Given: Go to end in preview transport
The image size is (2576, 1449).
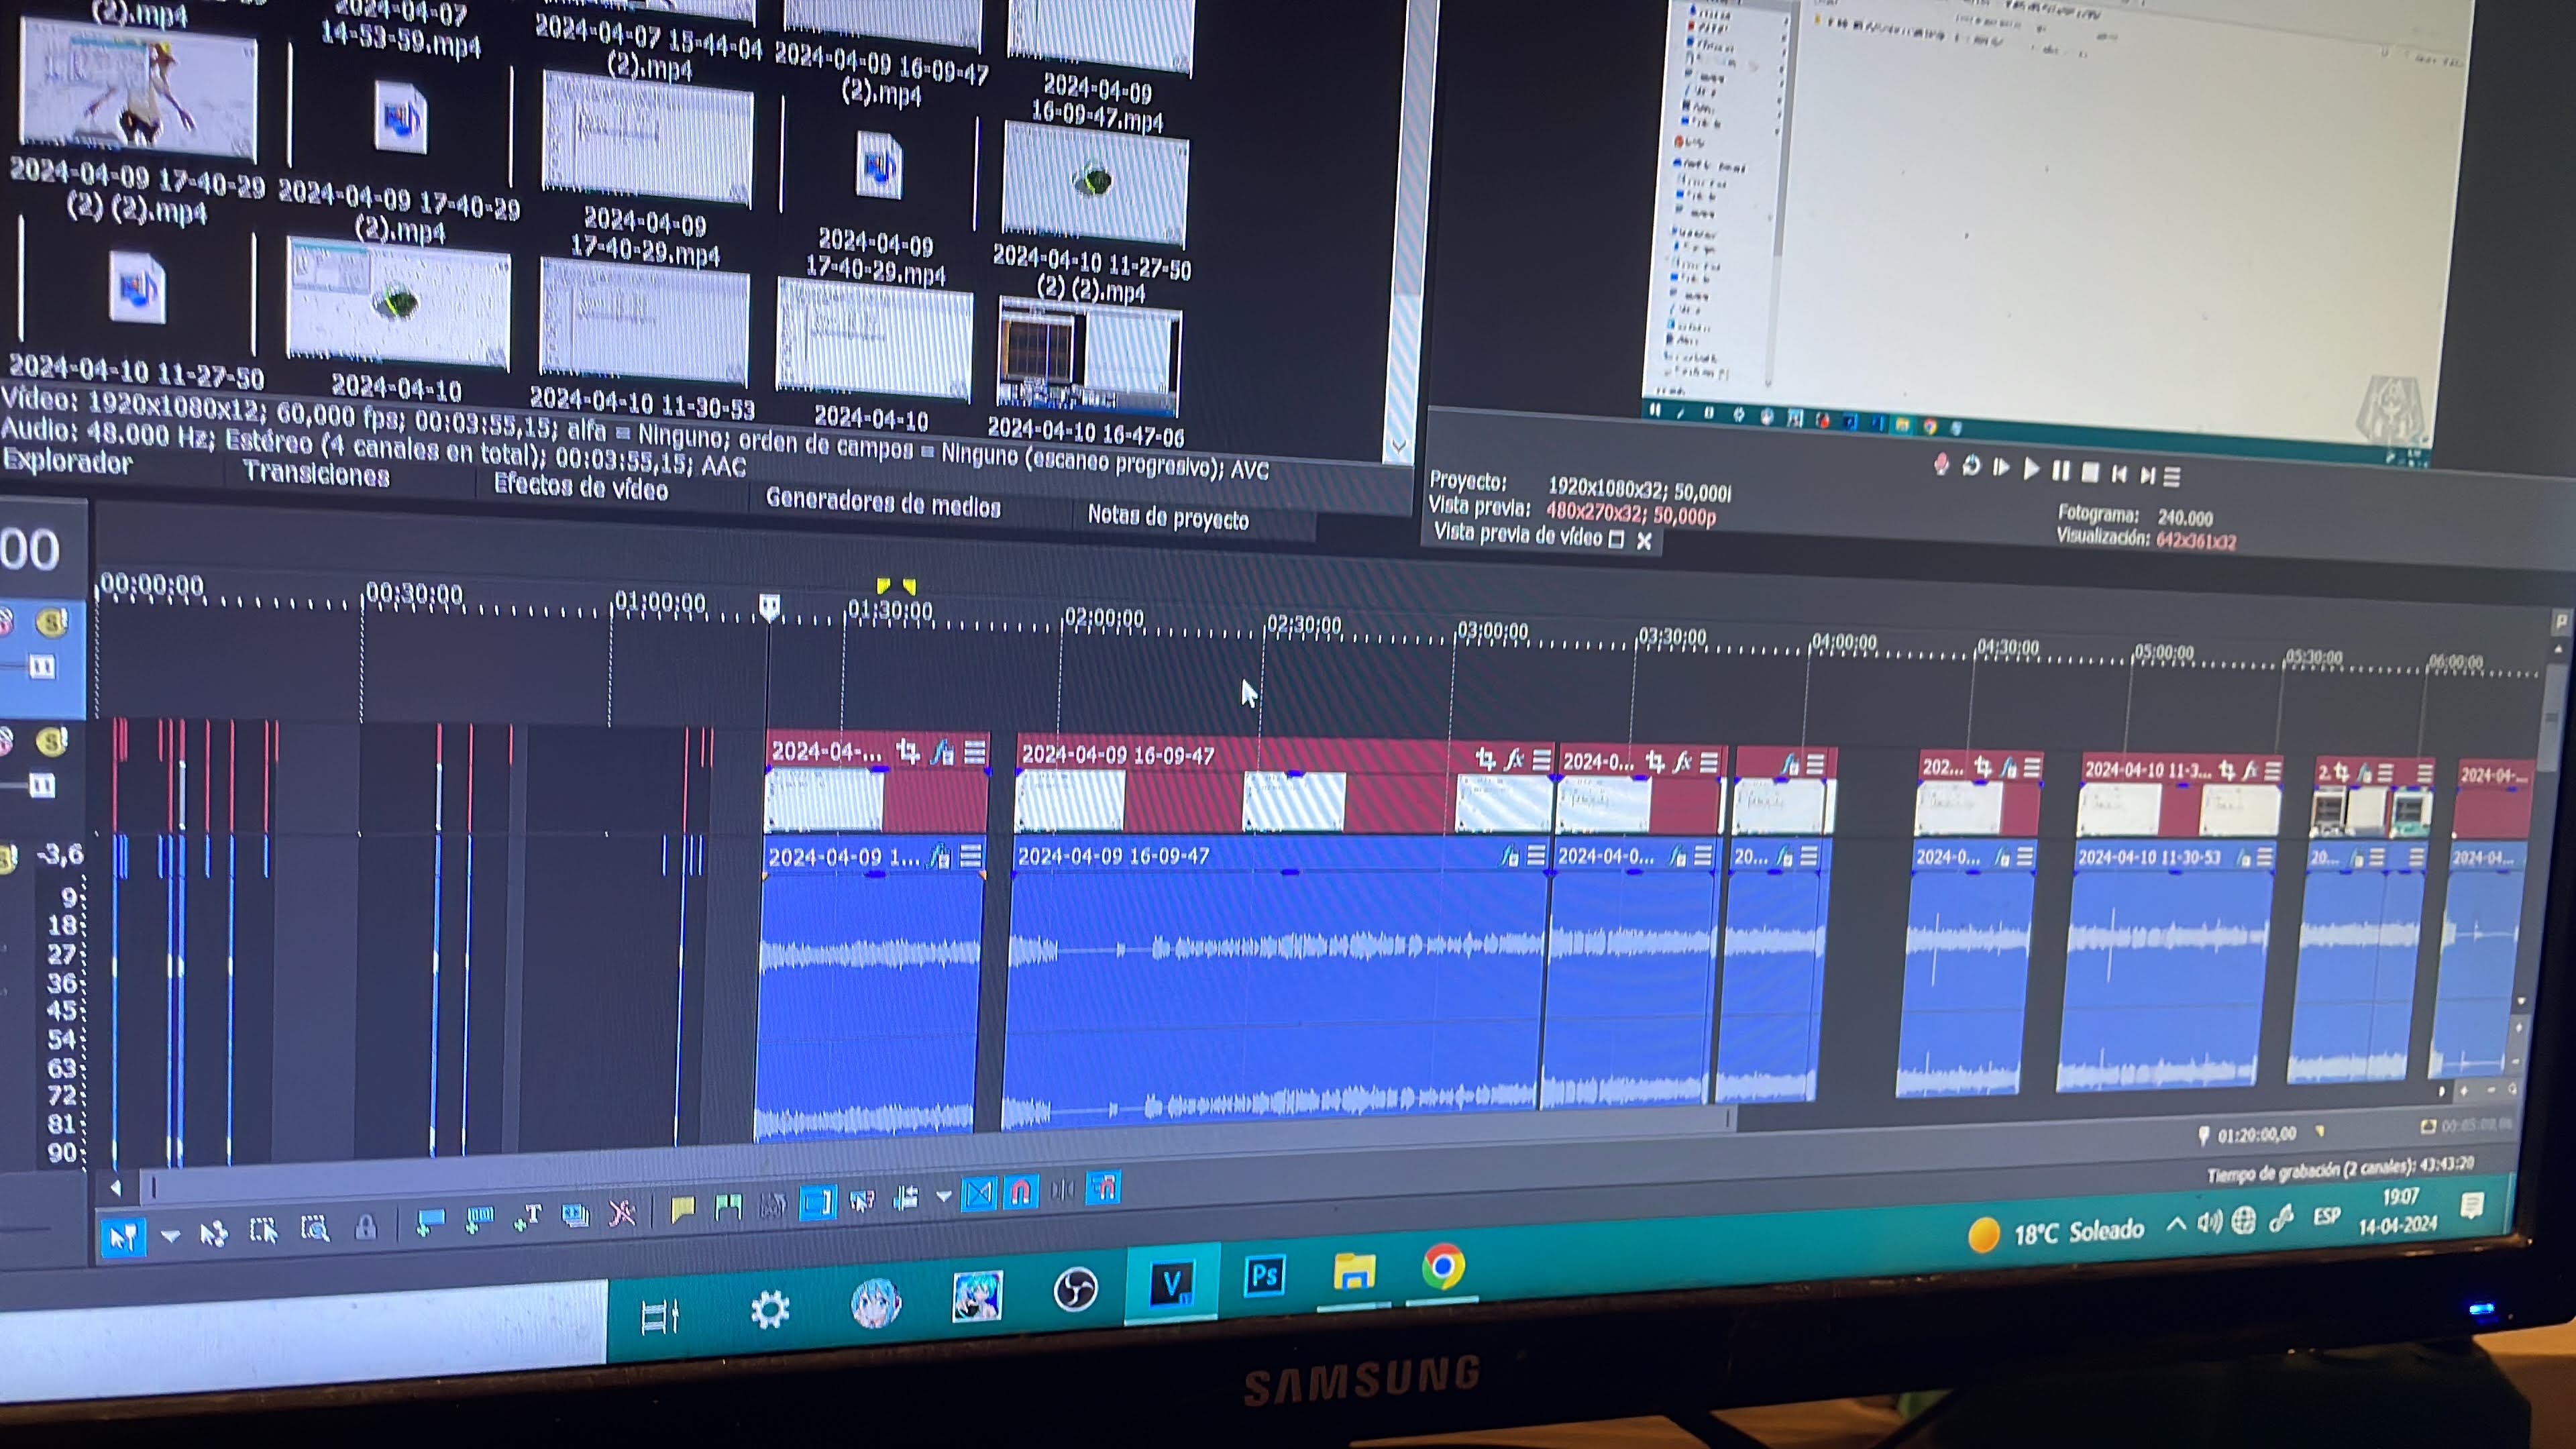Looking at the screenshot, I should pyautogui.click(x=2147, y=476).
